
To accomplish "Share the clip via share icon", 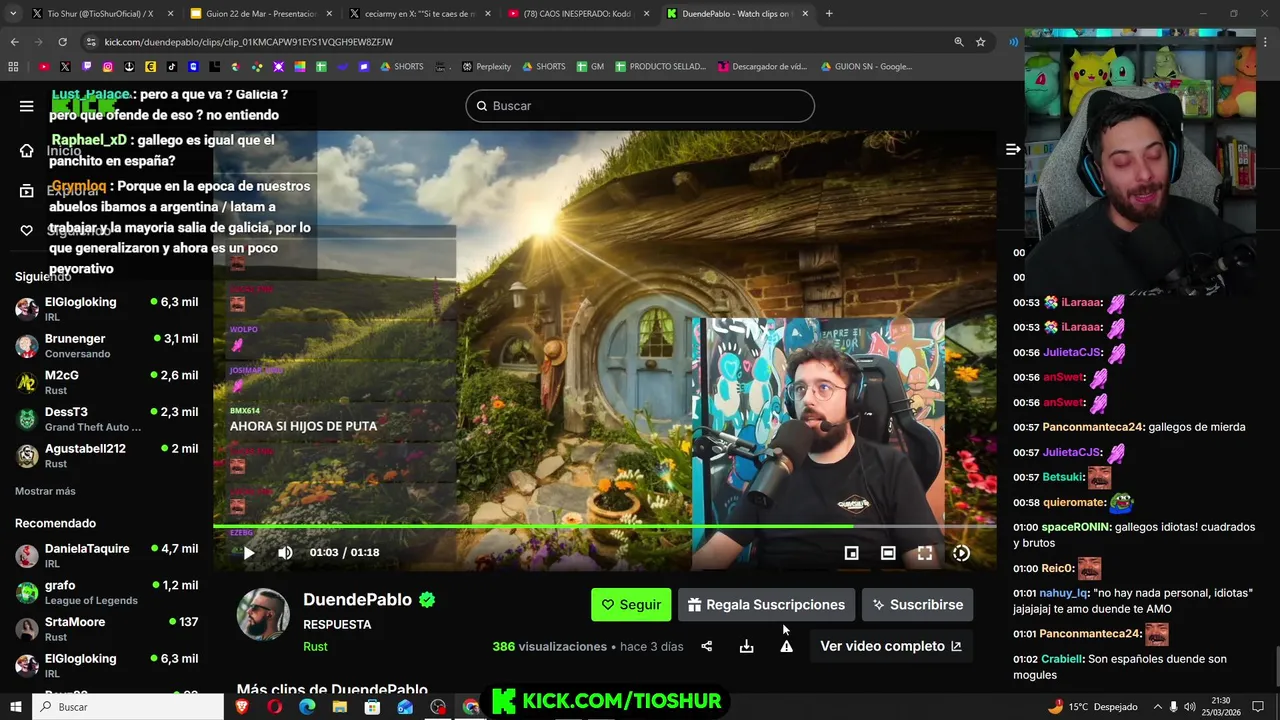I will (707, 646).
